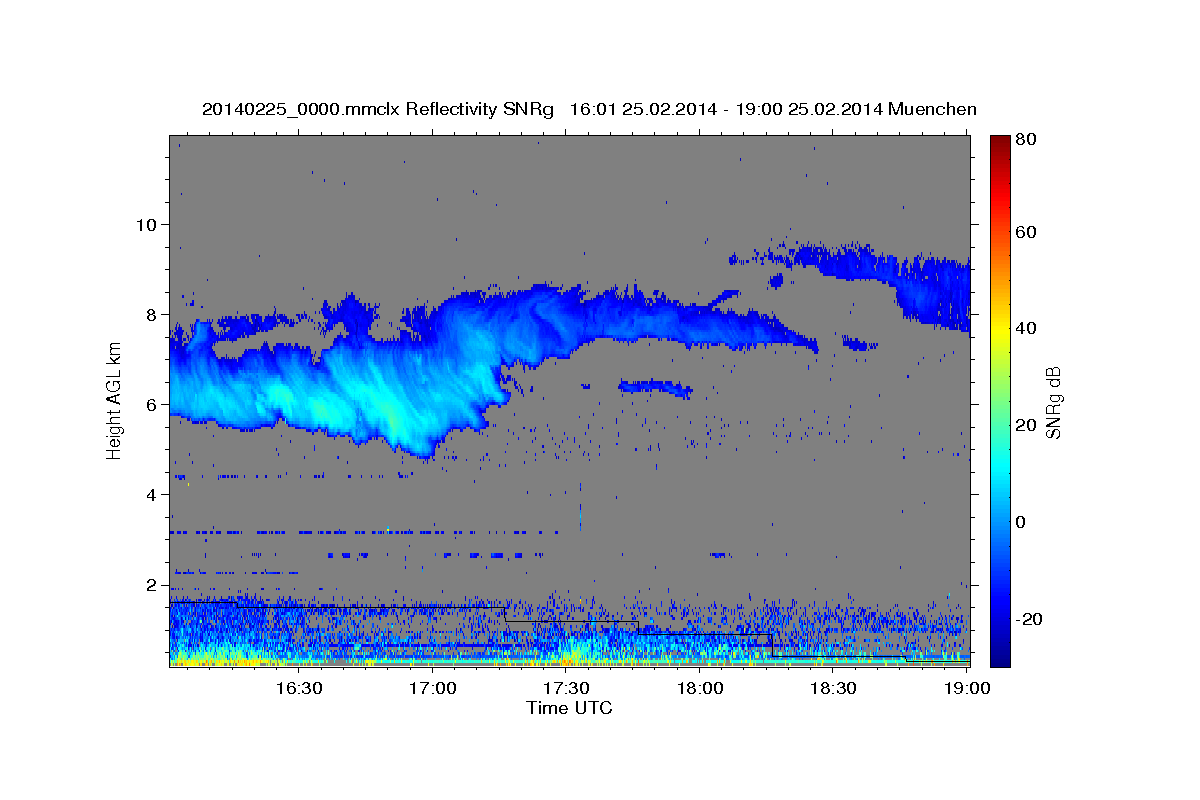Click the colorbar value 0
This screenshot has height=800, width=1200.
click(1021, 522)
